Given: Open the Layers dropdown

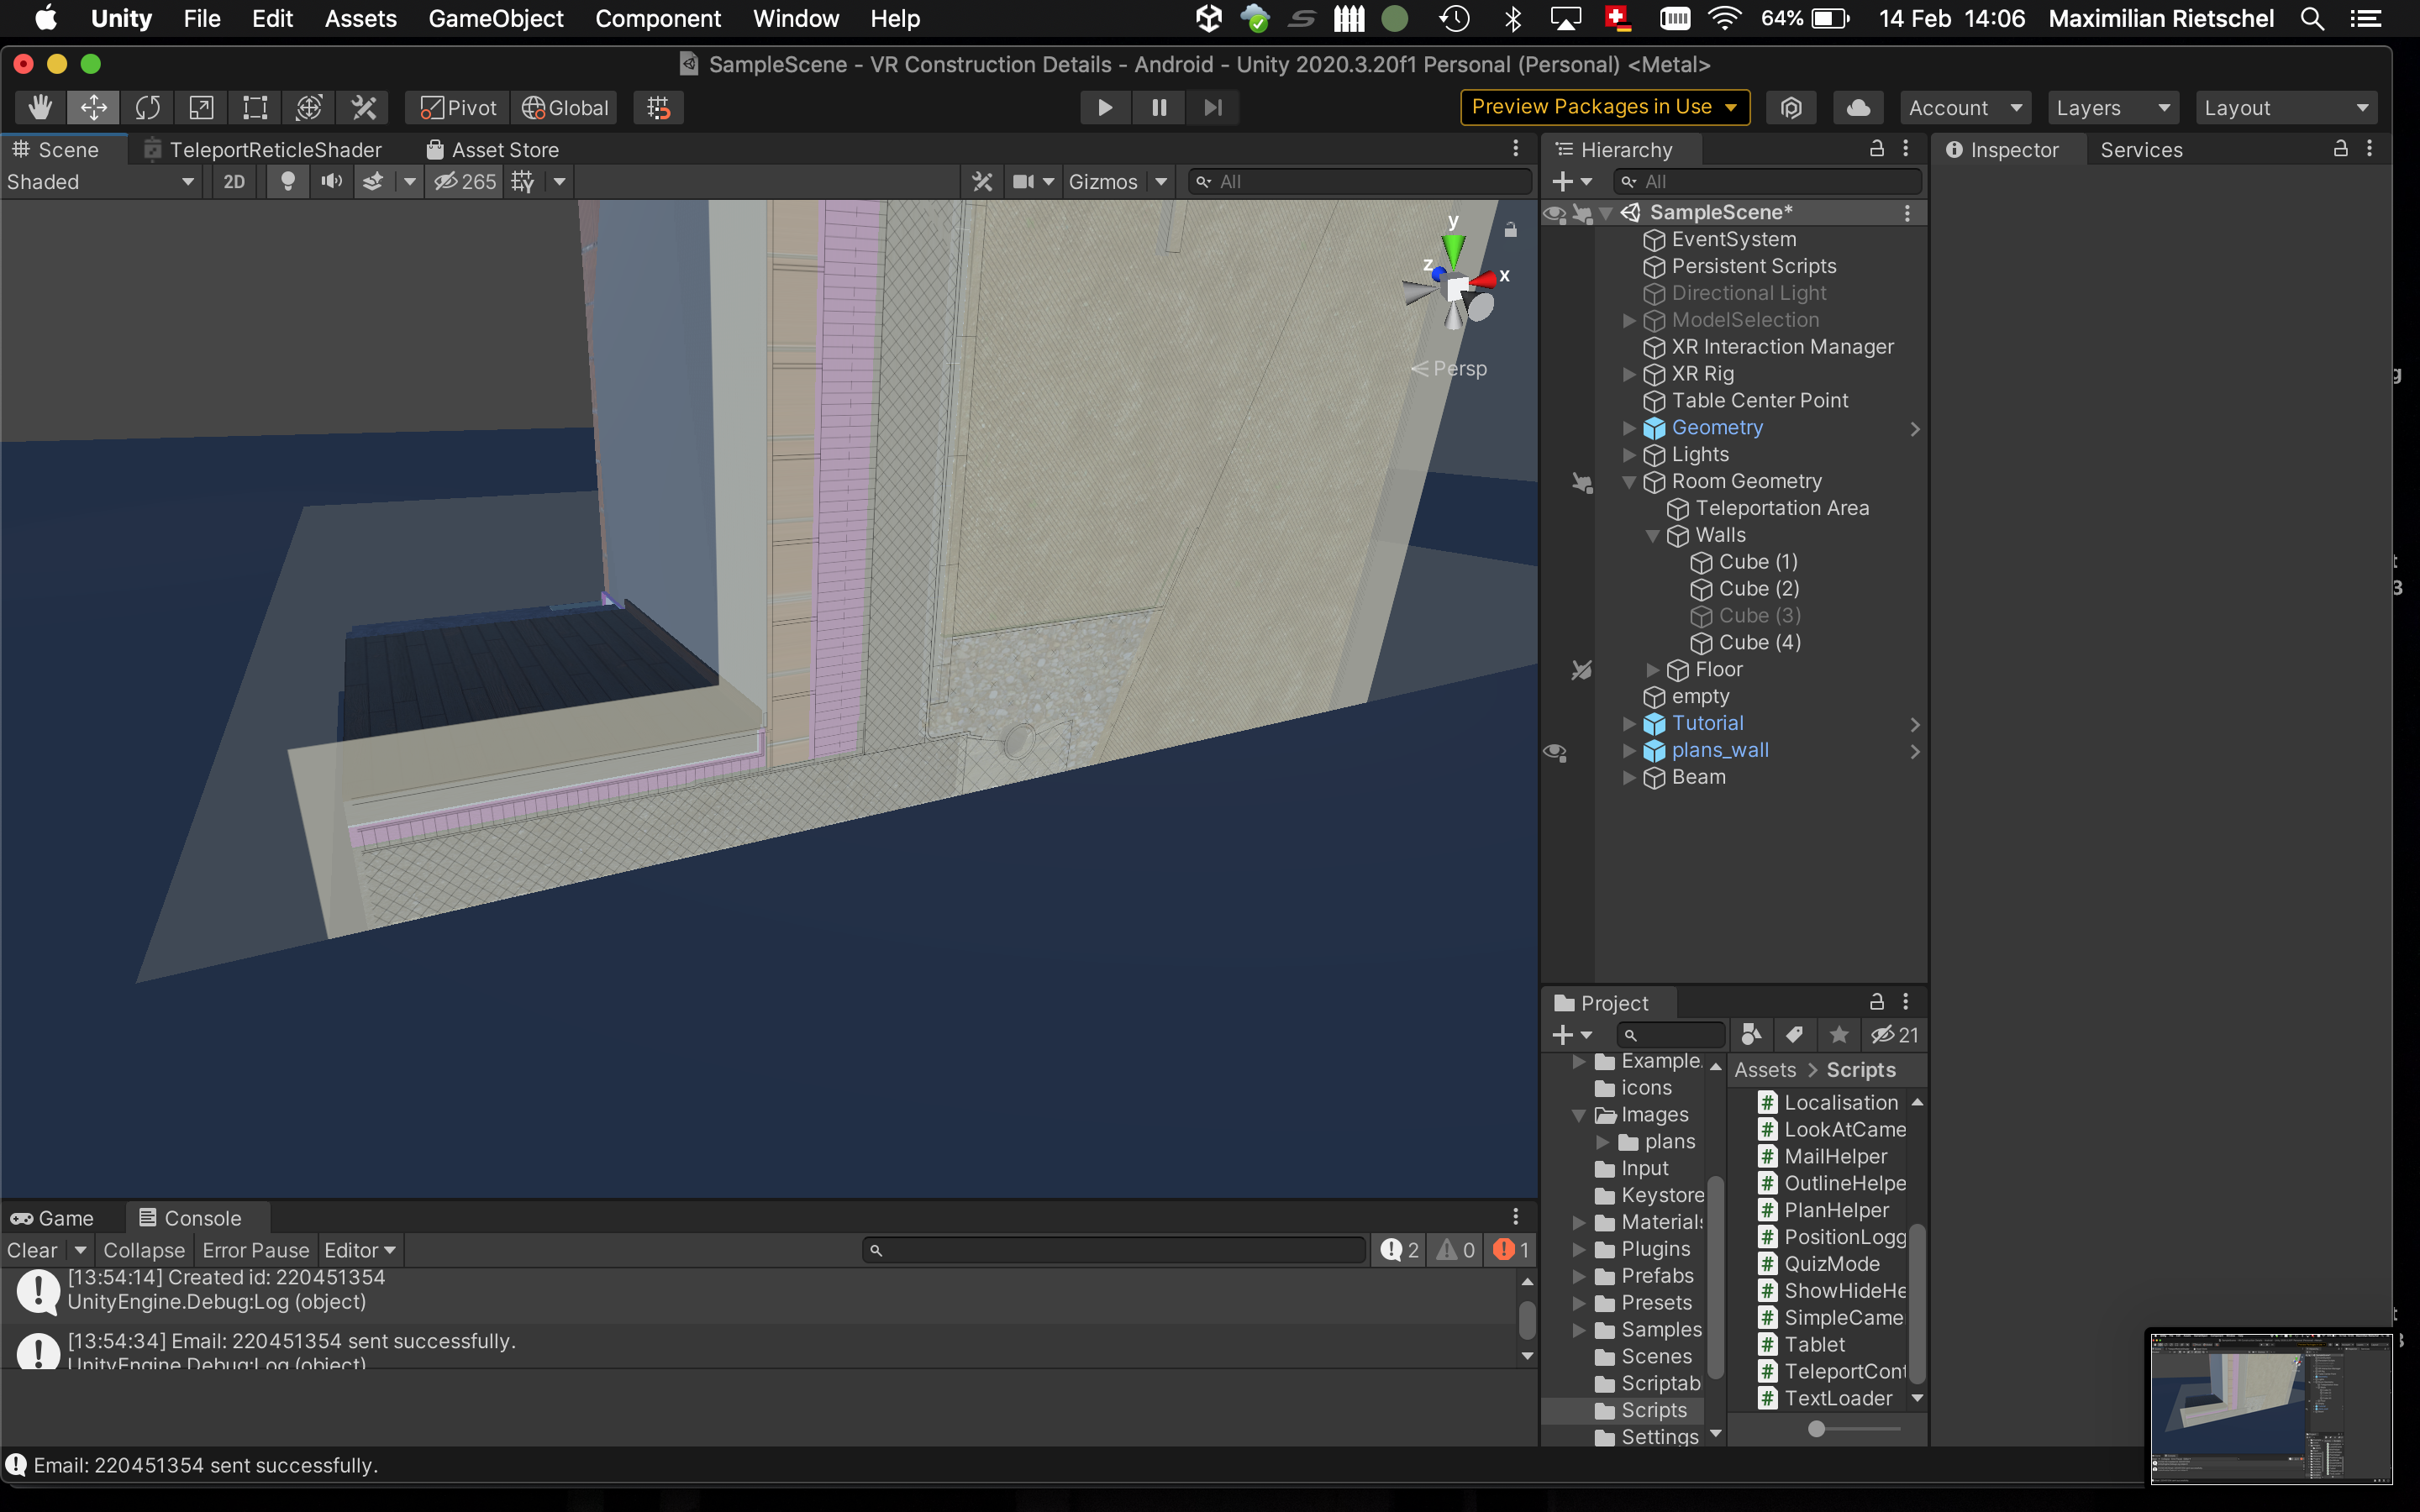Looking at the screenshot, I should (2112, 108).
